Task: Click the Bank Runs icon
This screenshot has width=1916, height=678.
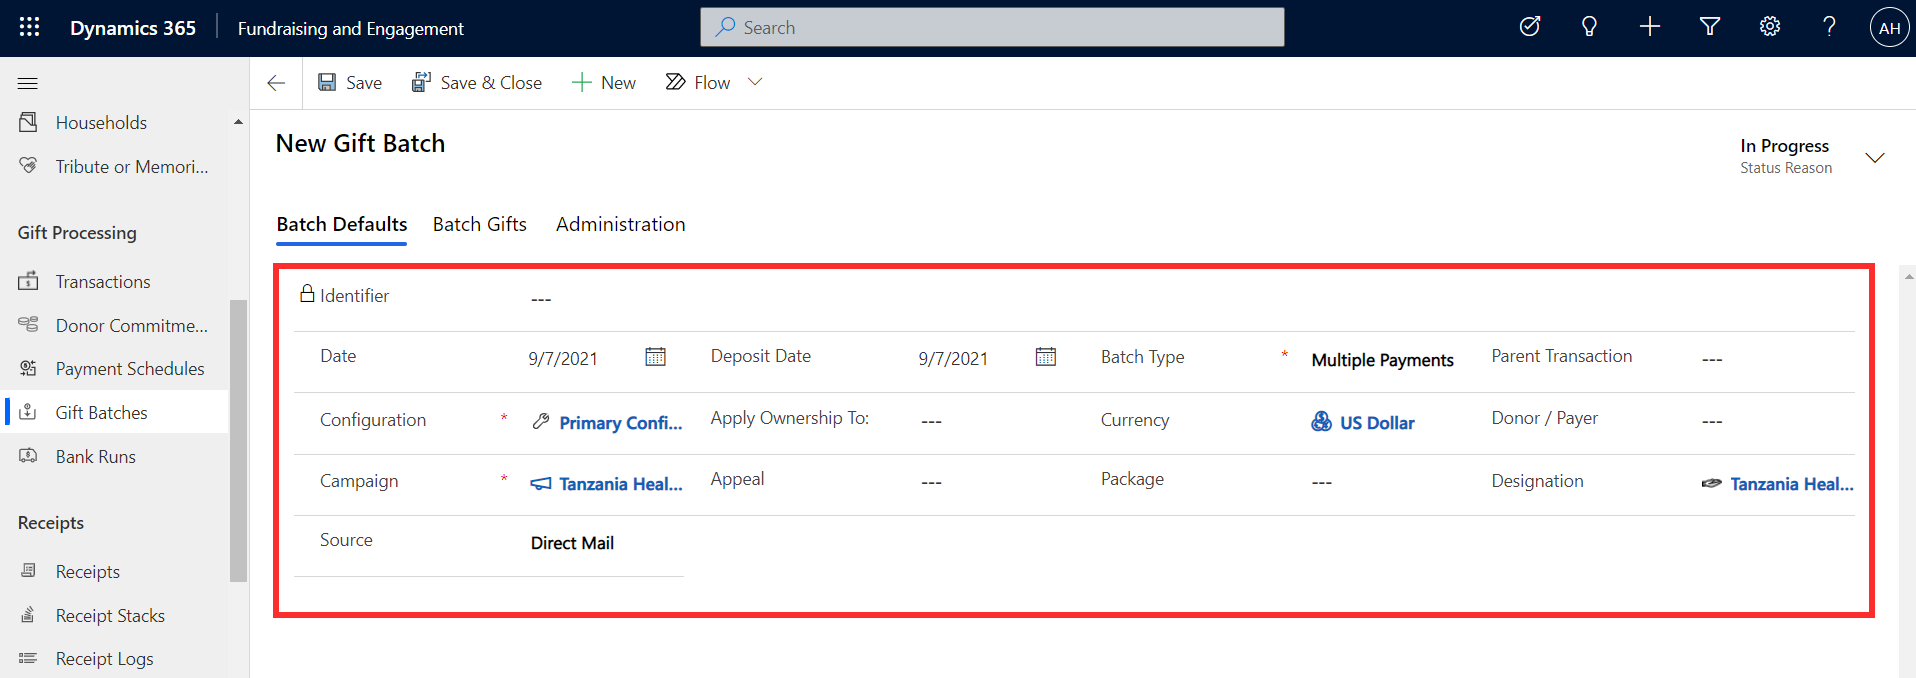Action: (28, 456)
